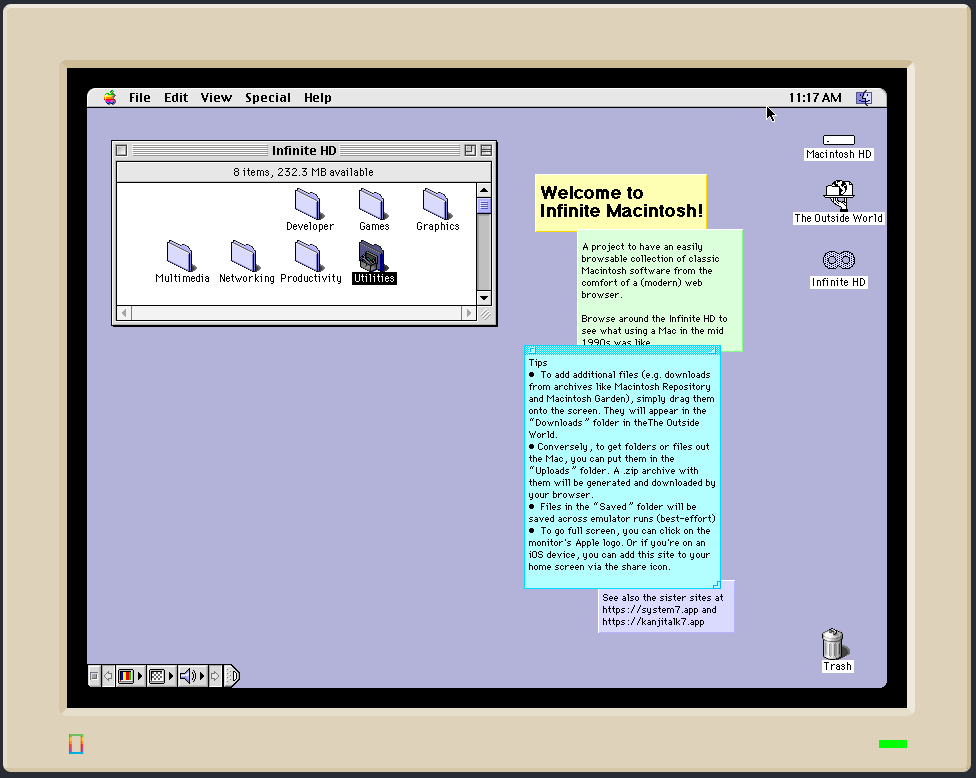Select The Outside World disk icon

(838, 192)
